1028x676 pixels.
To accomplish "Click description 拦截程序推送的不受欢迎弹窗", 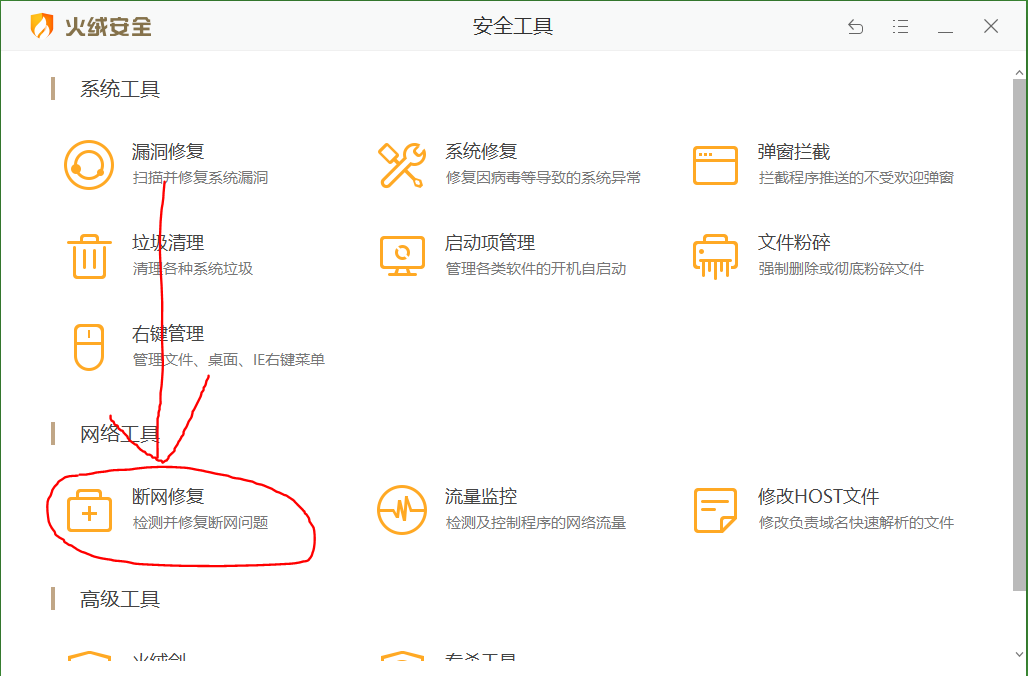I will (856, 178).
